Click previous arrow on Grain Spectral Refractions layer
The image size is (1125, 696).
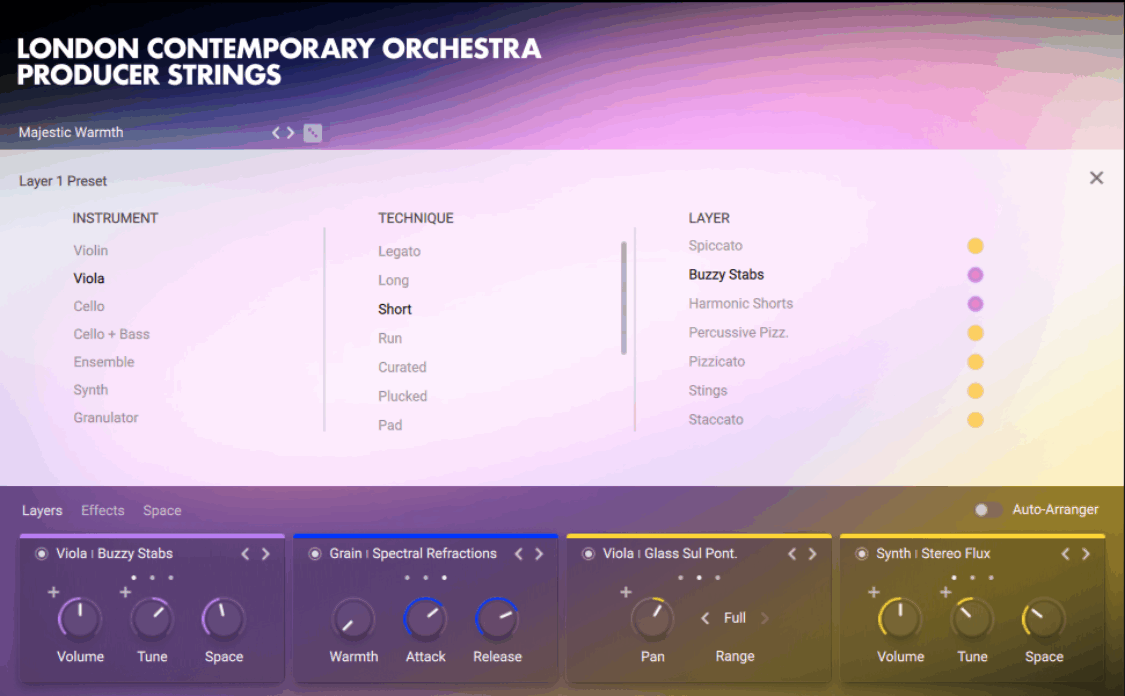point(518,554)
